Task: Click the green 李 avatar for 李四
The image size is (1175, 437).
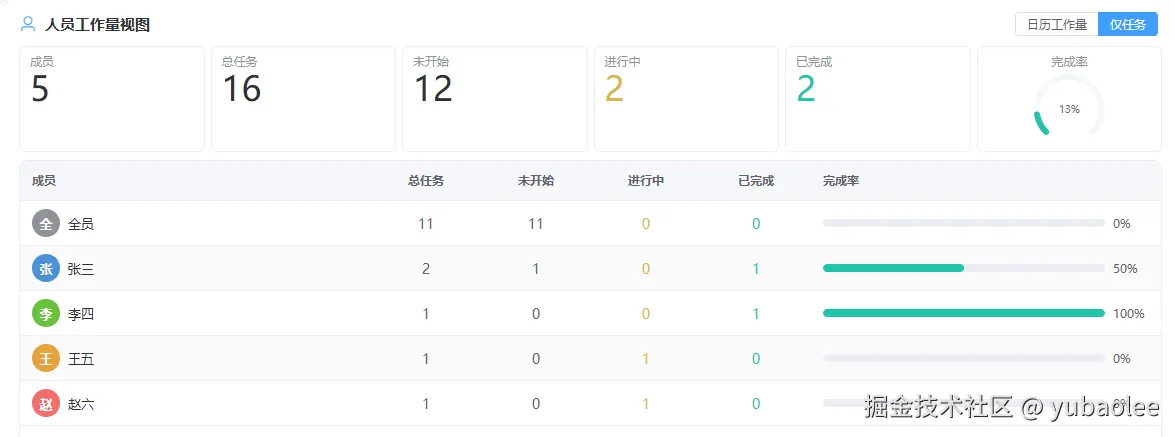Action: coord(46,314)
